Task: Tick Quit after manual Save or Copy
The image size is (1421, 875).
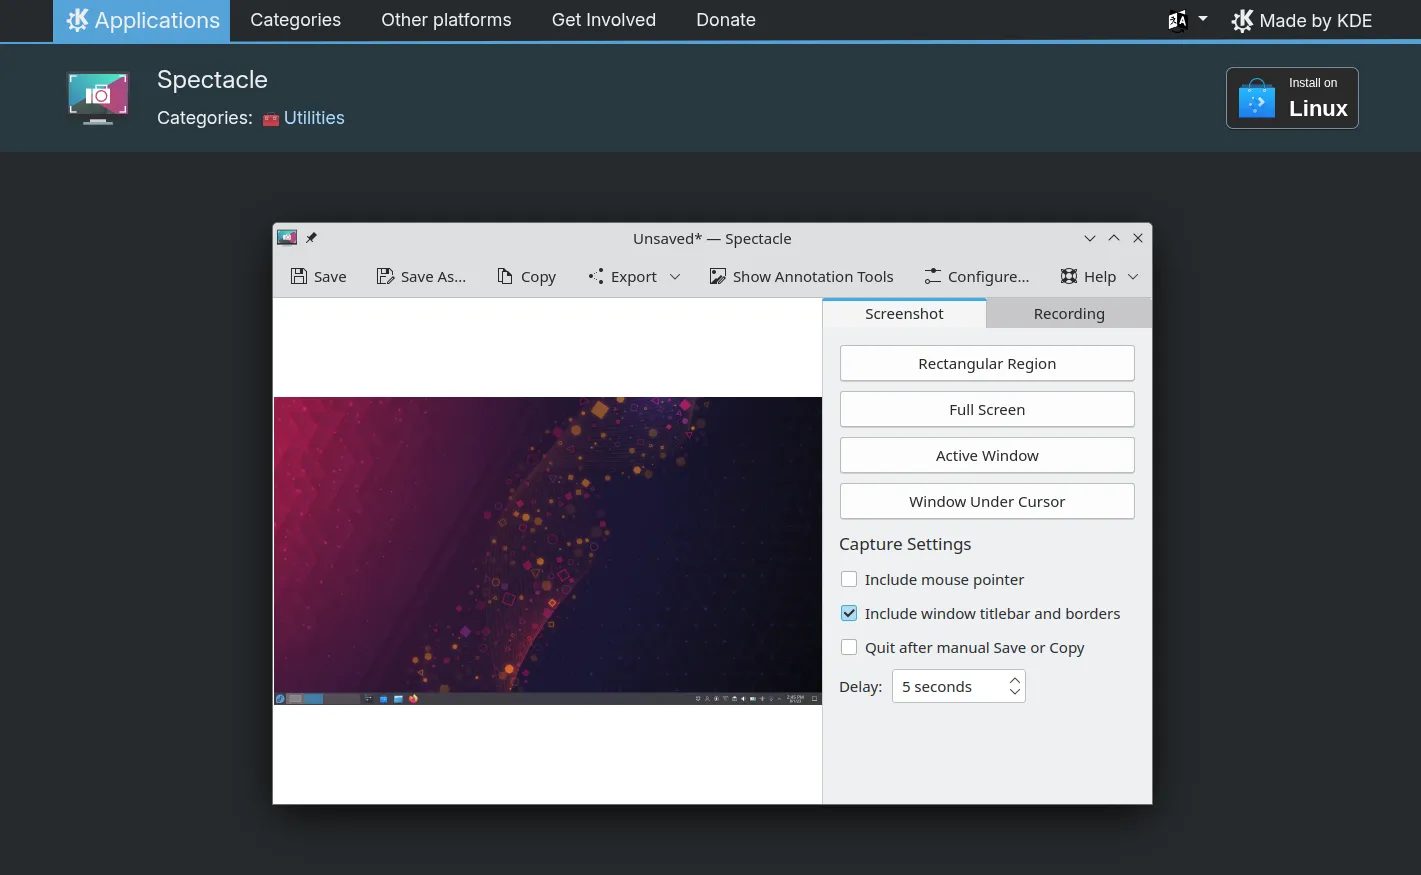Action: (849, 647)
